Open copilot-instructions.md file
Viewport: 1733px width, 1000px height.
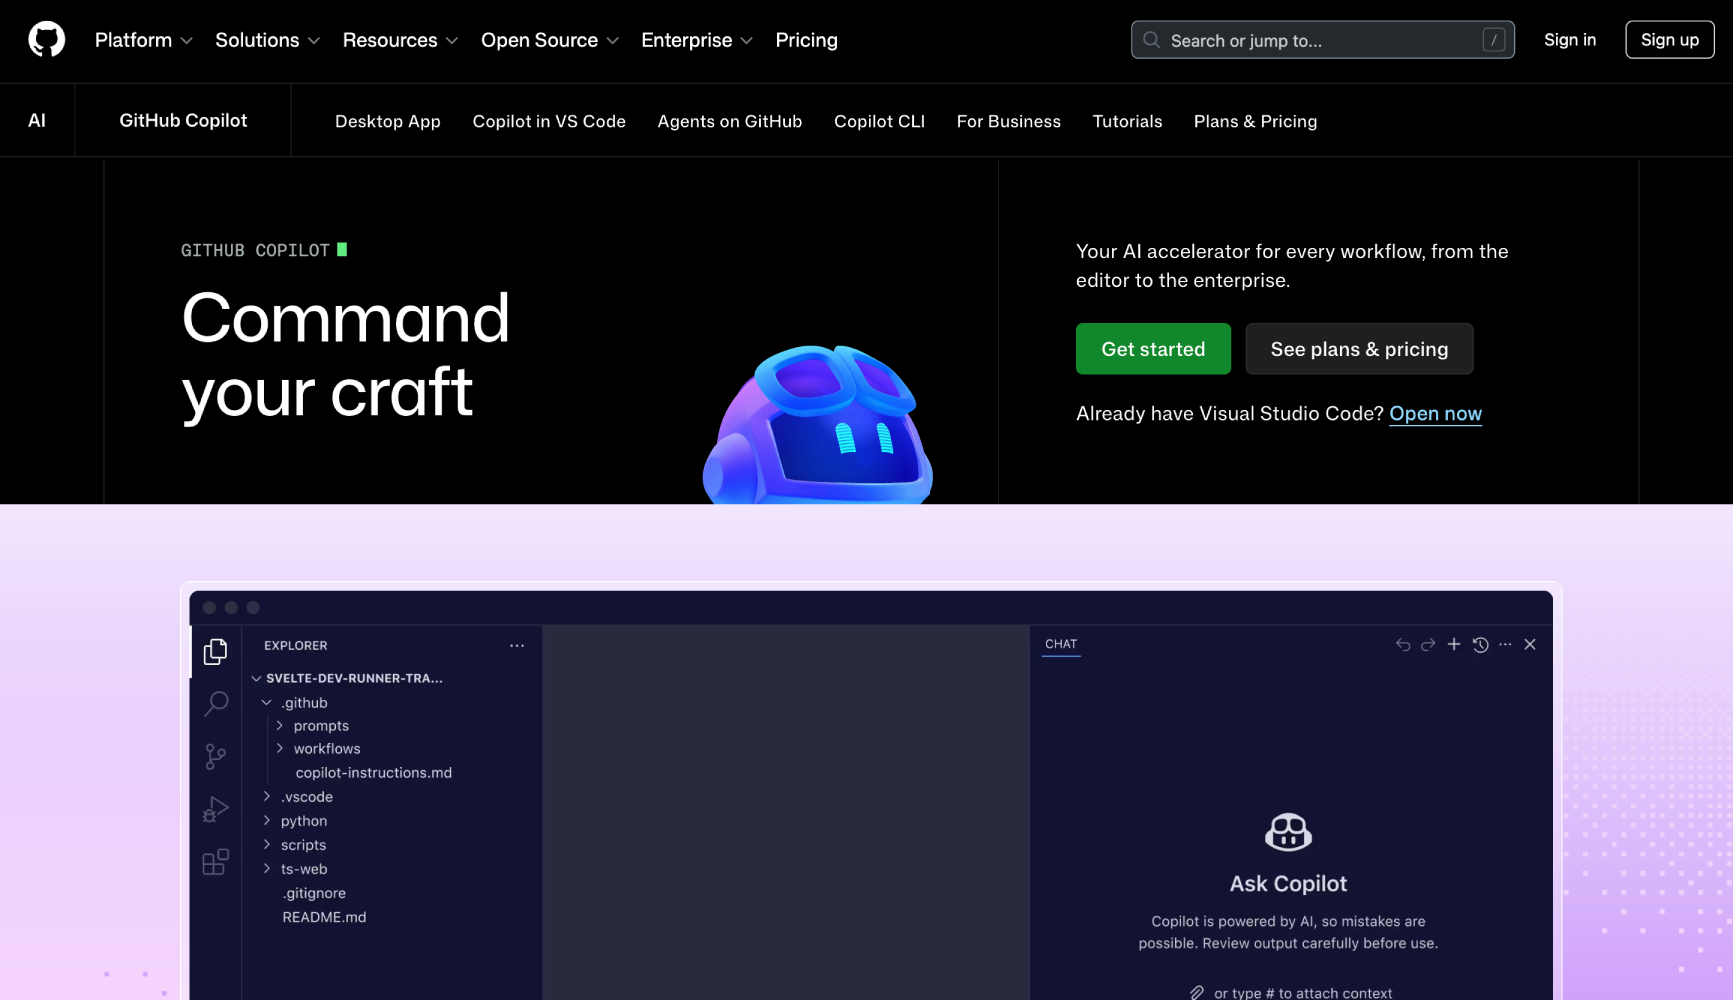pyautogui.click(x=373, y=773)
